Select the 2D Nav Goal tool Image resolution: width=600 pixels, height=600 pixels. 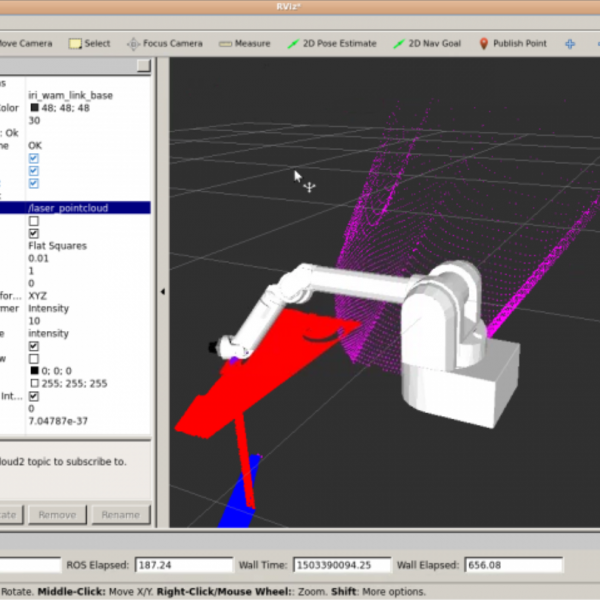[x=427, y=43]
